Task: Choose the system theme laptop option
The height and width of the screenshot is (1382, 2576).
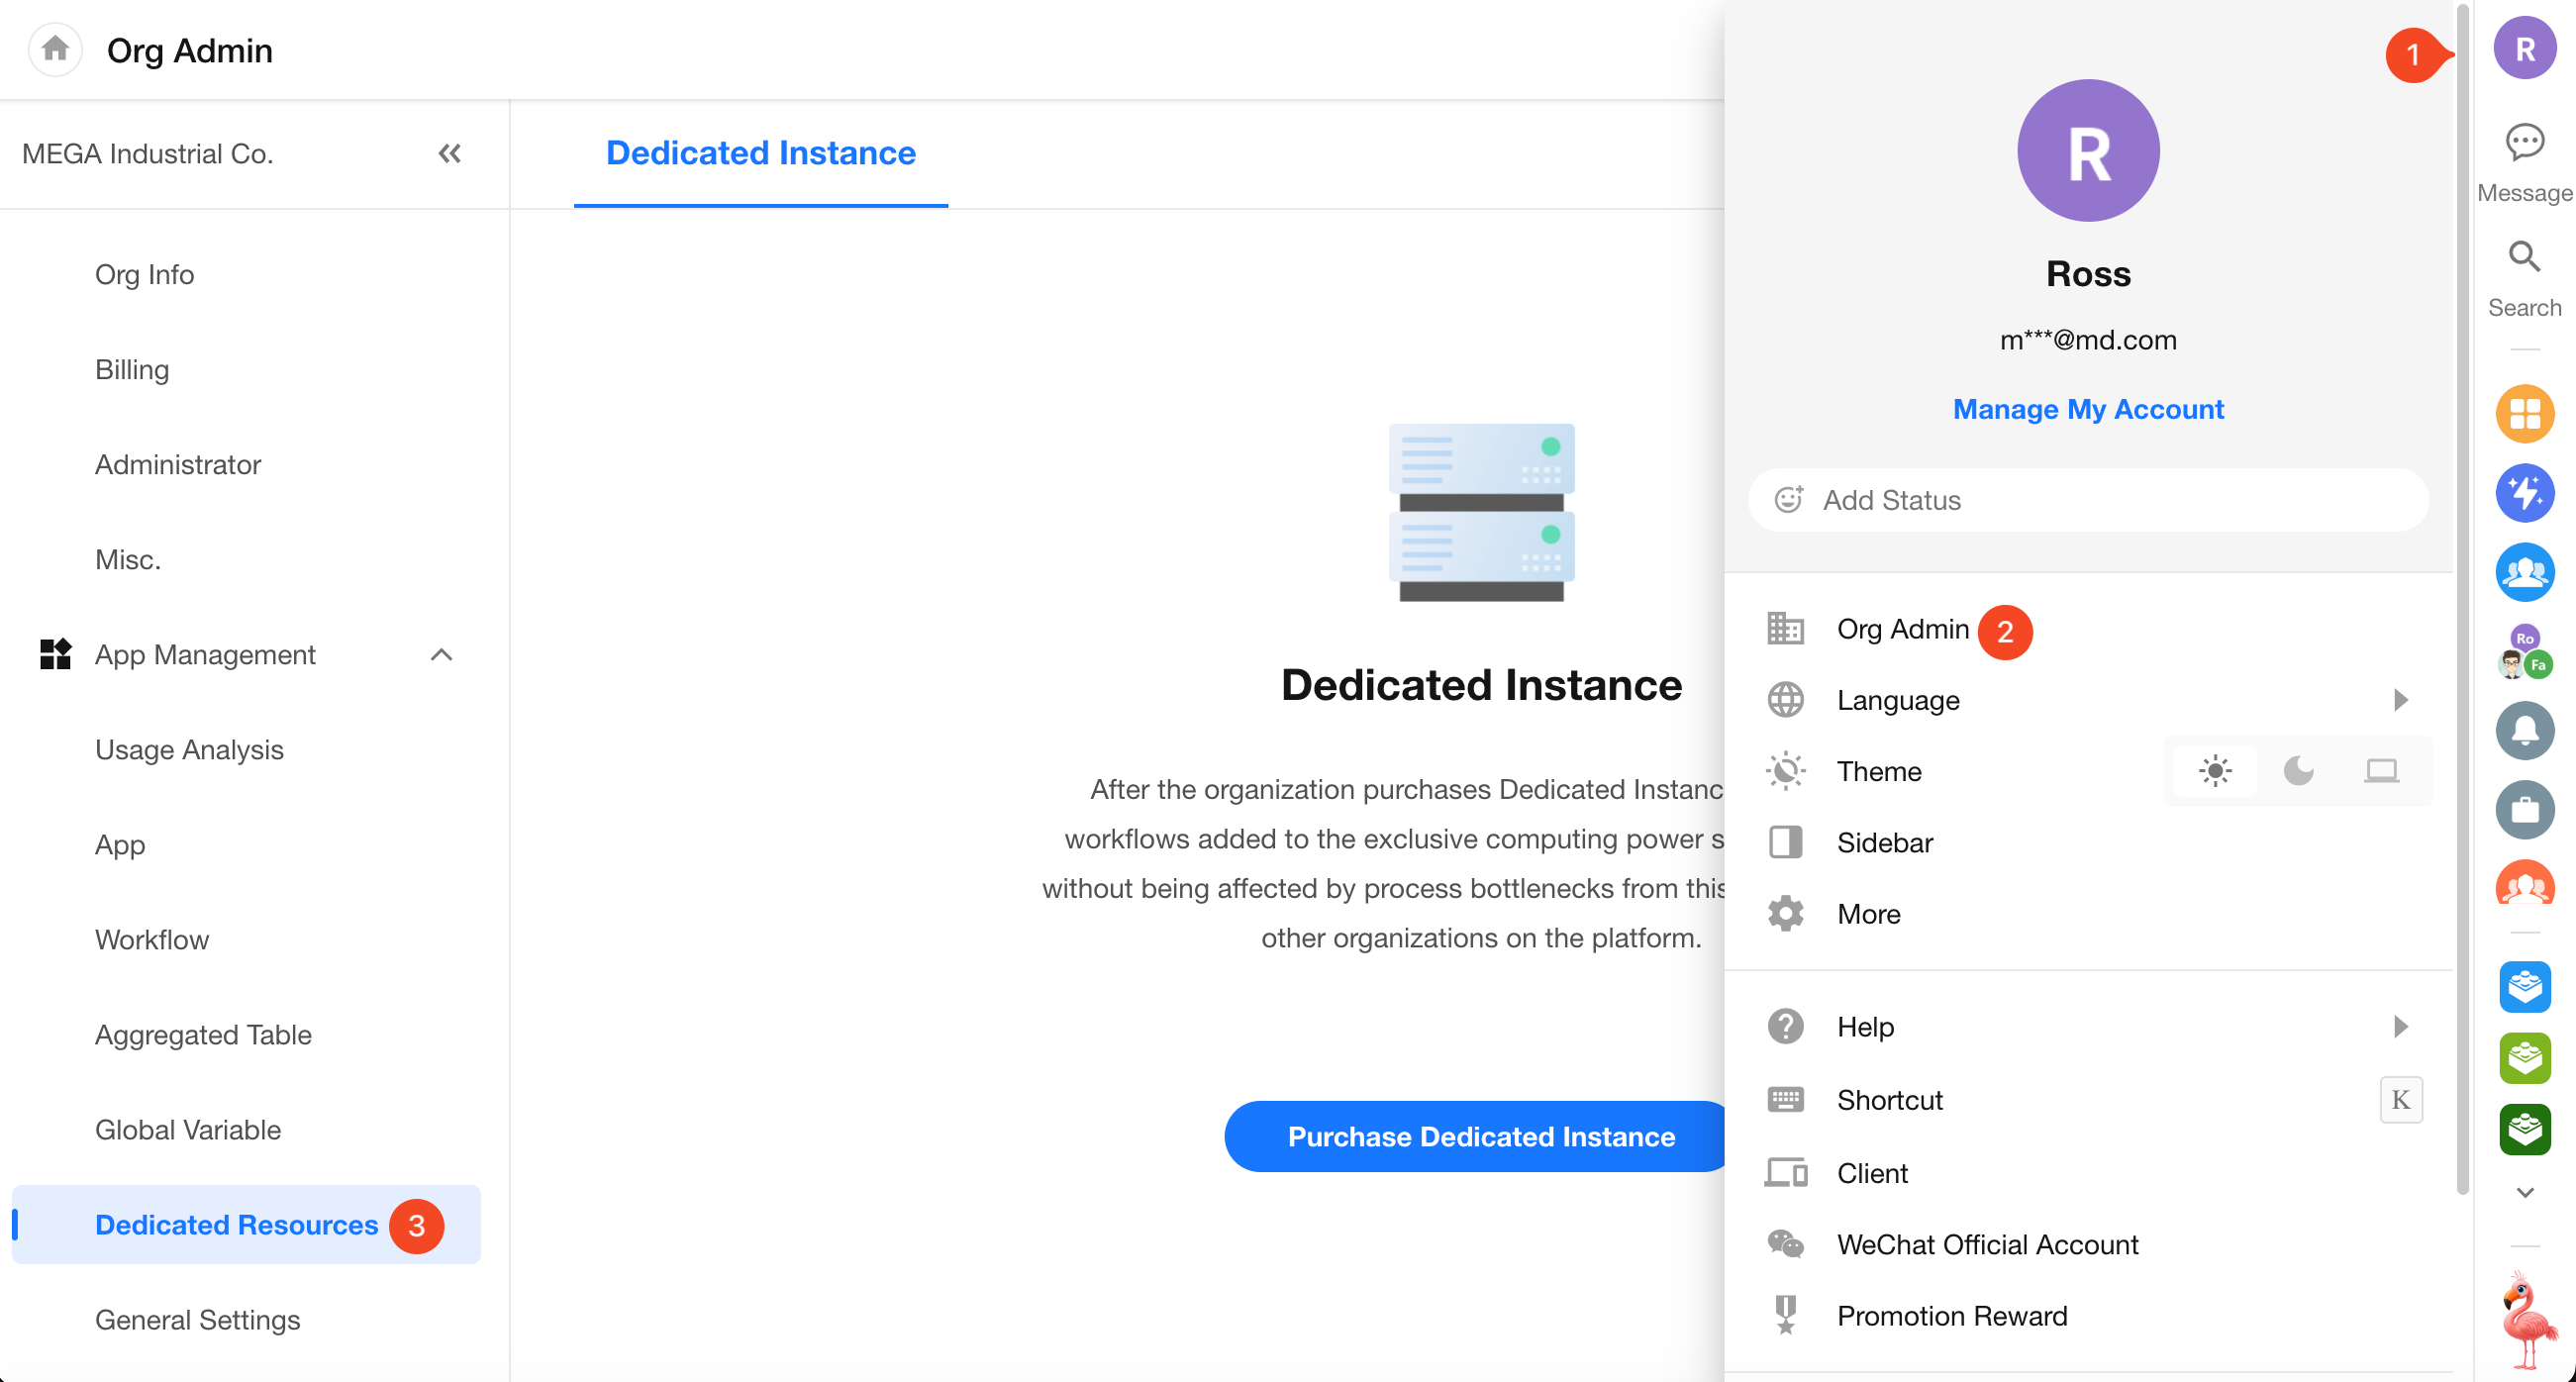Action: click(2381, 771)
